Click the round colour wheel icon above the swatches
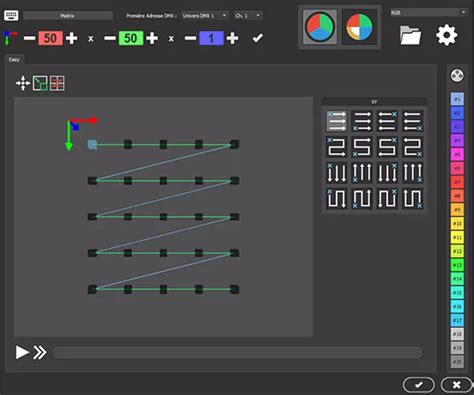 pyautogui.click(x=457, y=75)
